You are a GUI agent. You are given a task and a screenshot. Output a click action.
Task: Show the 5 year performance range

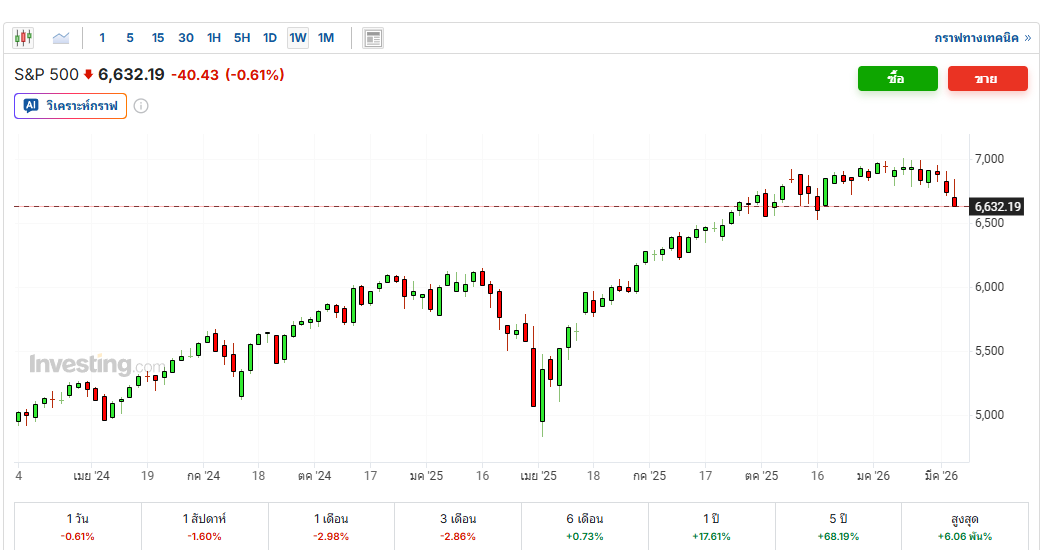click(x=838, y=526)
